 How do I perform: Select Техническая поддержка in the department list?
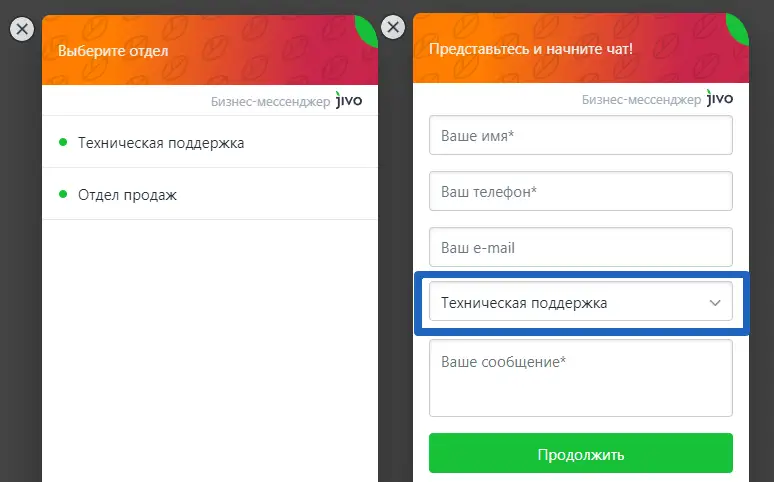(x=210, y=142)
